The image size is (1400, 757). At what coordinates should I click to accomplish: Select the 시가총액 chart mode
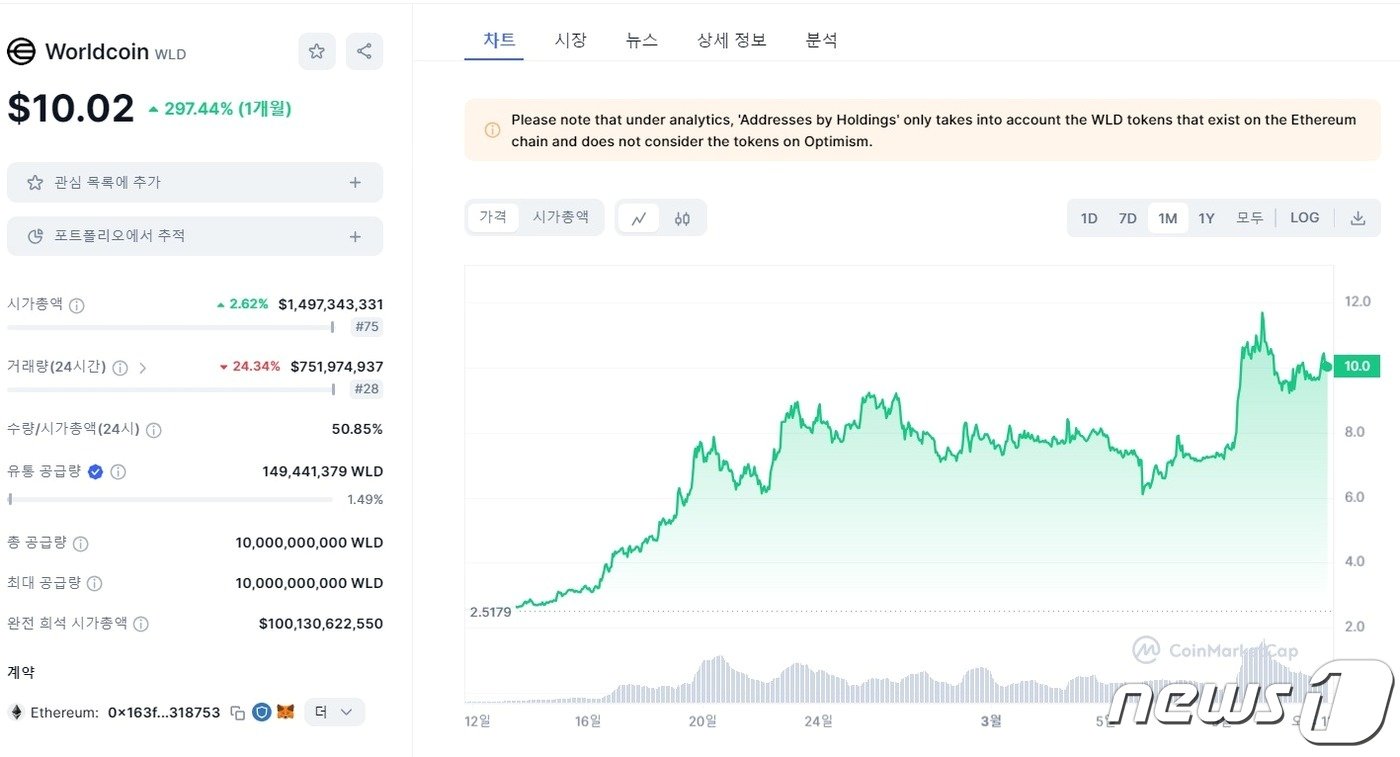pyautogui.click(x=560, y=217)
